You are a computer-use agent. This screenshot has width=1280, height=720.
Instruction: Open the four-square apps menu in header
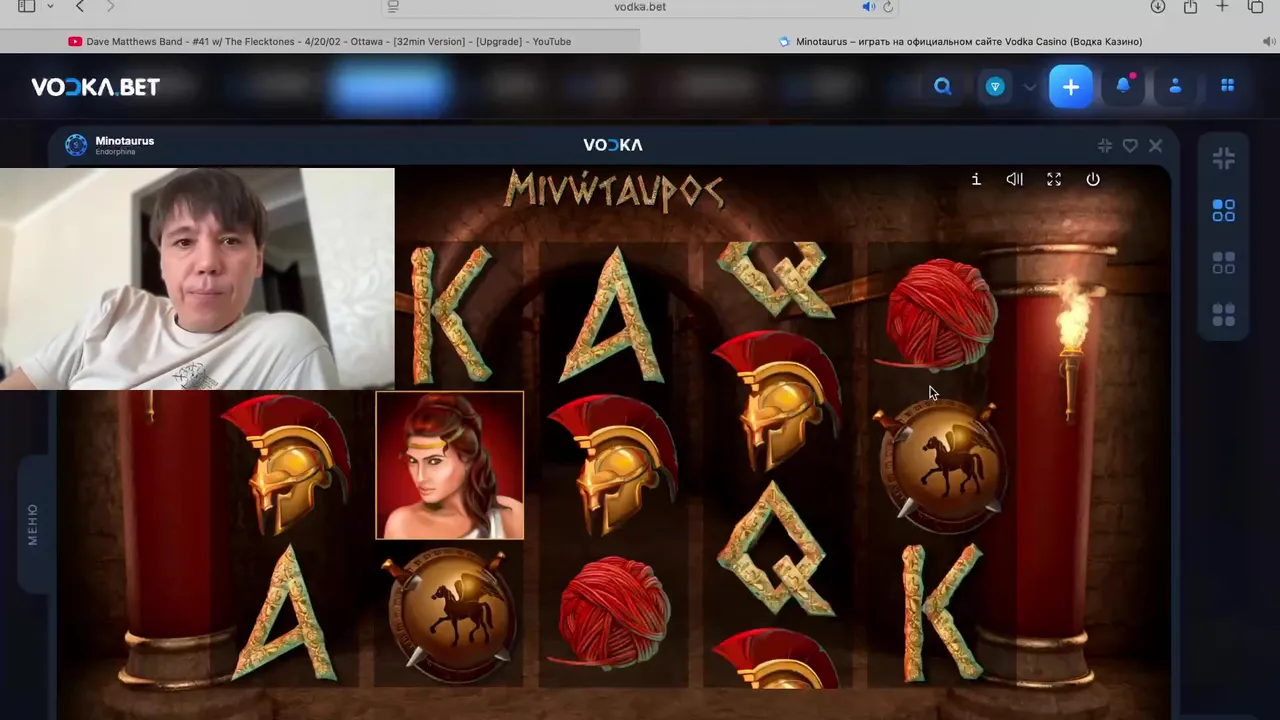pos(1227,86)
